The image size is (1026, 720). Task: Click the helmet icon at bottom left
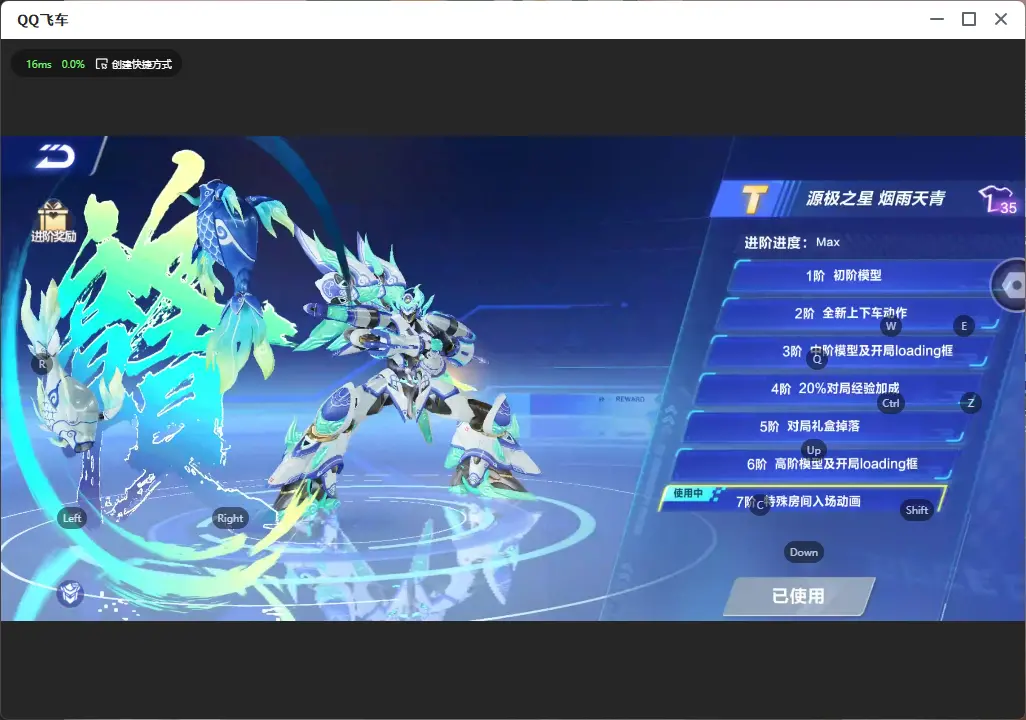(x=70, y=593)
